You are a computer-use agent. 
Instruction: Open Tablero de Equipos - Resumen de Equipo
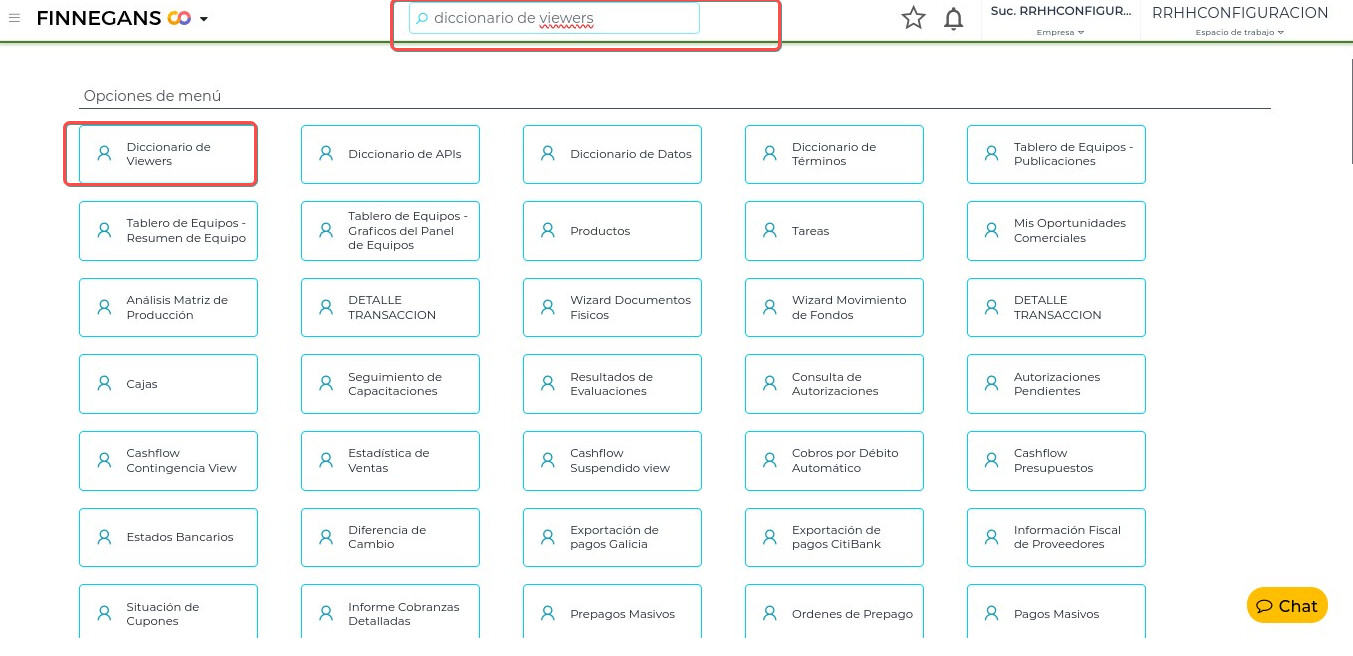tap(168, 231)
